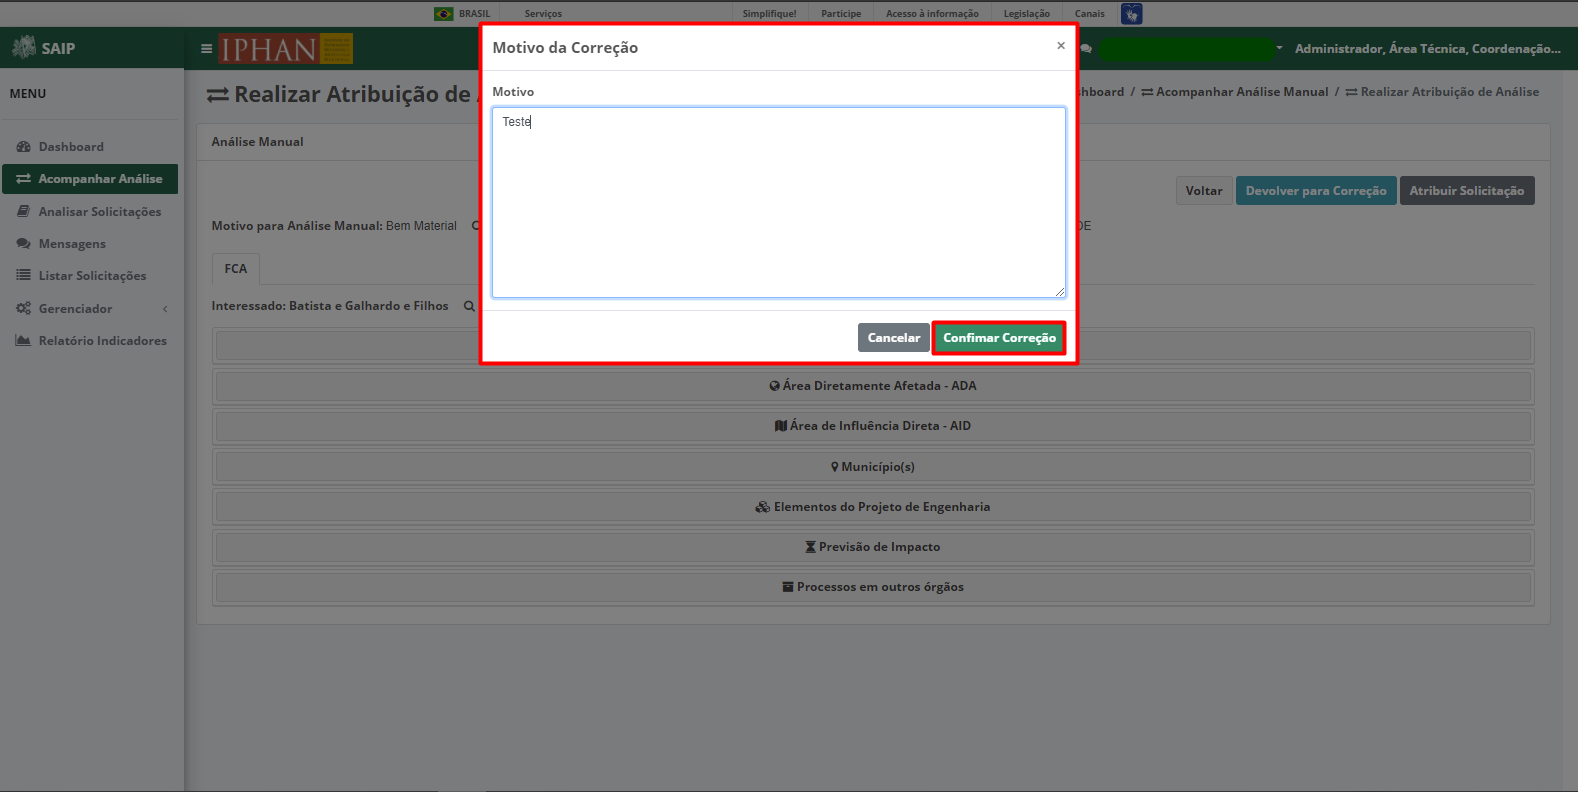The image size is (1578, 792).
Task: Click inside the Motivo text area
Action: pos(779,203)
